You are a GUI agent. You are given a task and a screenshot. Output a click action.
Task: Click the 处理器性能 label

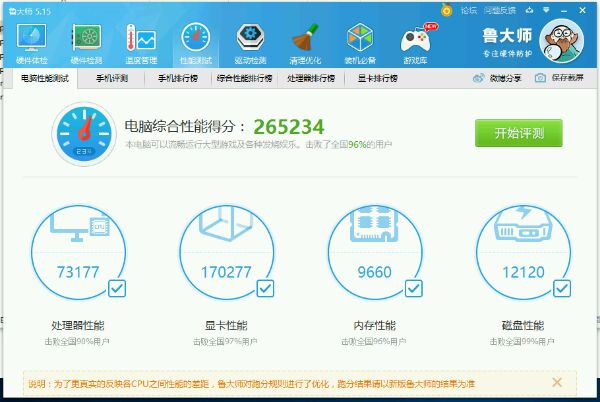tap(78, 326)
